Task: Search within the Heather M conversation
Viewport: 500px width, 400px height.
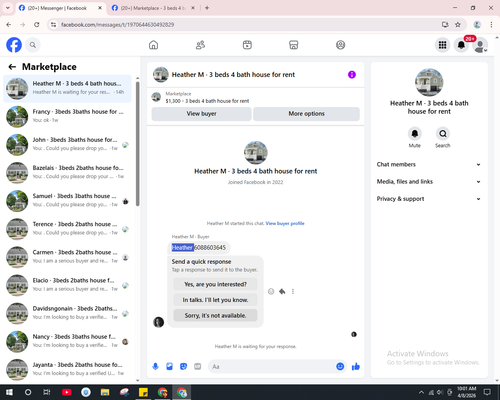Action: (443, 134)
